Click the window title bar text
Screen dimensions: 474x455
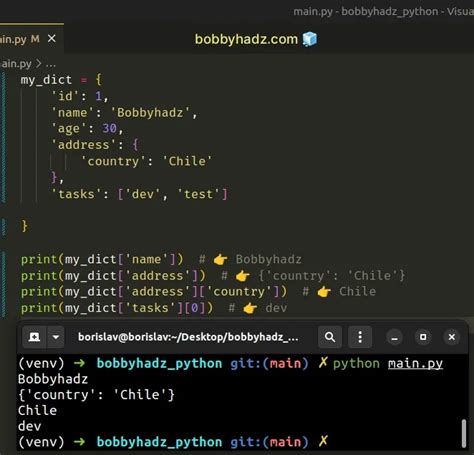(x=383, y=12)
